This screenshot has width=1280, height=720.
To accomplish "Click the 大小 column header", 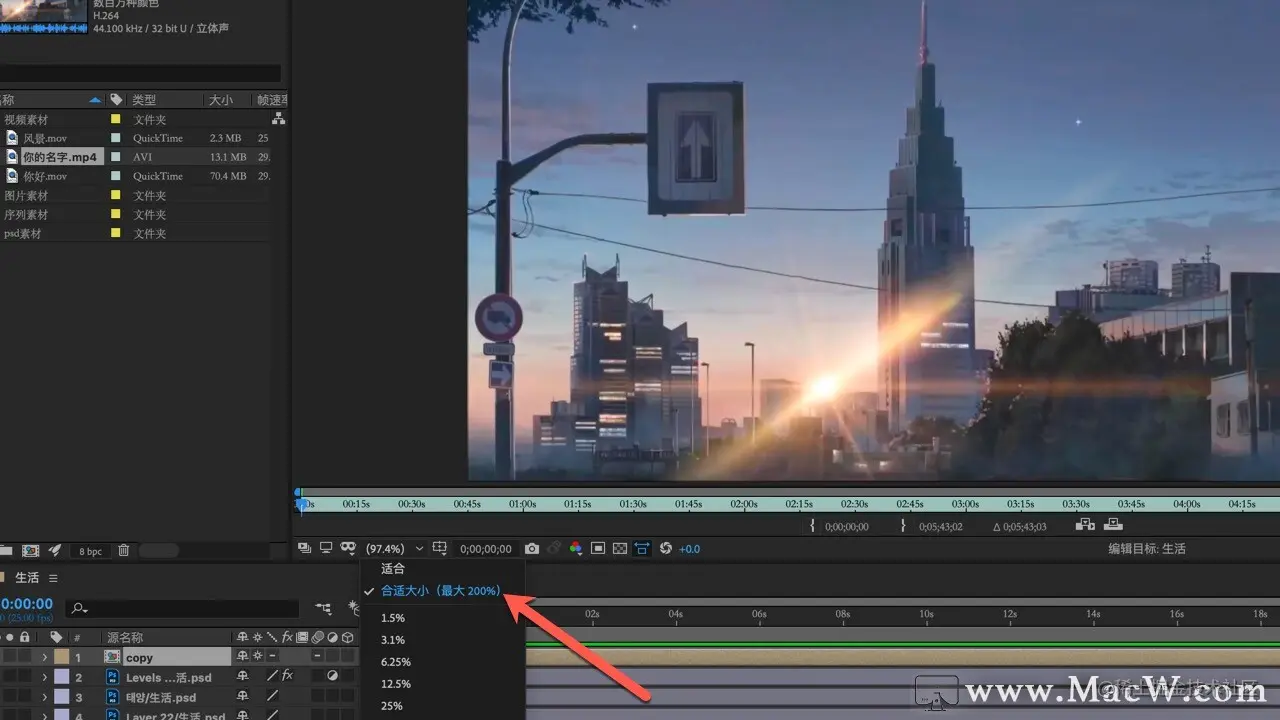I will tap(220, 100).
